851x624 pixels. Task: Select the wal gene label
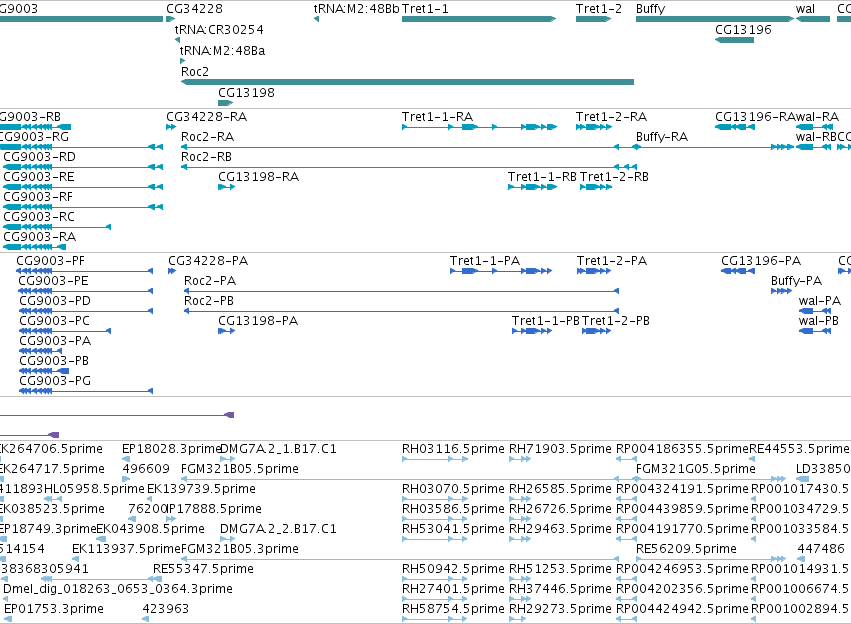(805, 9)
